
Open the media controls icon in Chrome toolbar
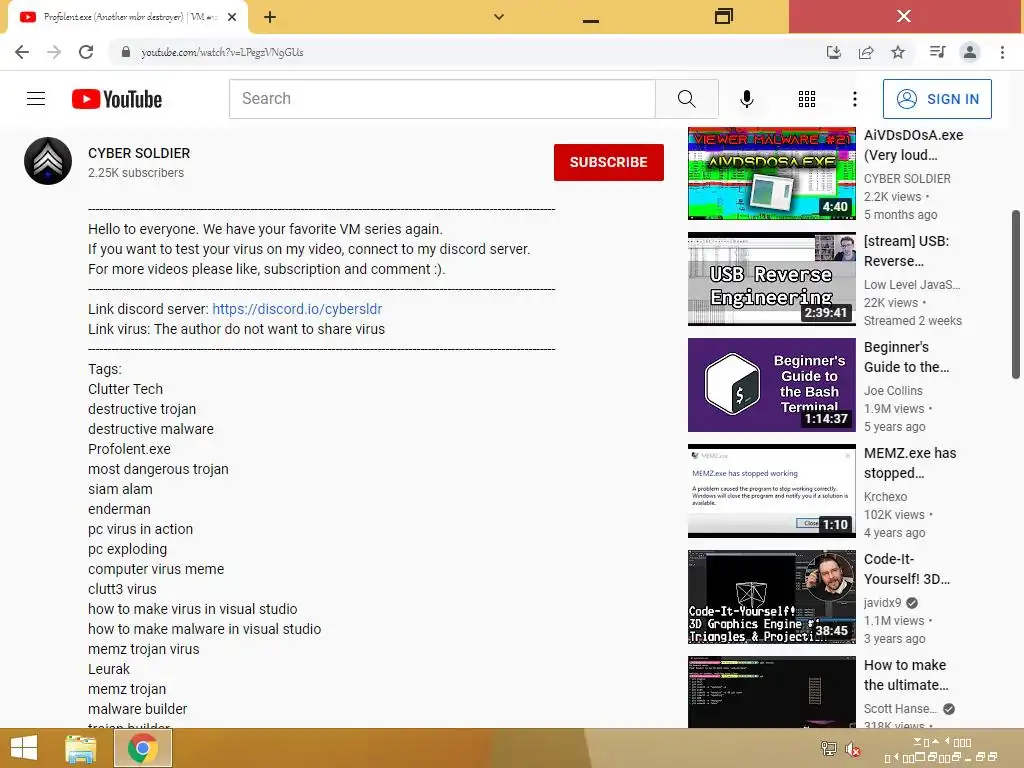point(937,52)
